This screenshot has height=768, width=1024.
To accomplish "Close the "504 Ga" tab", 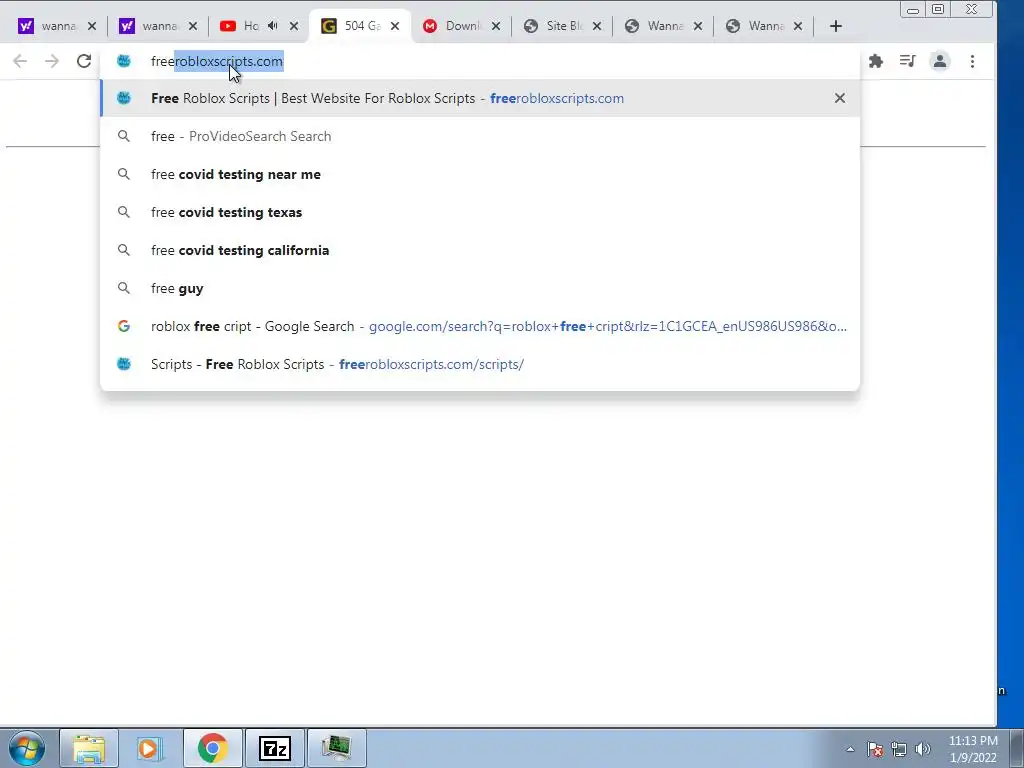I will click(394, 26).
